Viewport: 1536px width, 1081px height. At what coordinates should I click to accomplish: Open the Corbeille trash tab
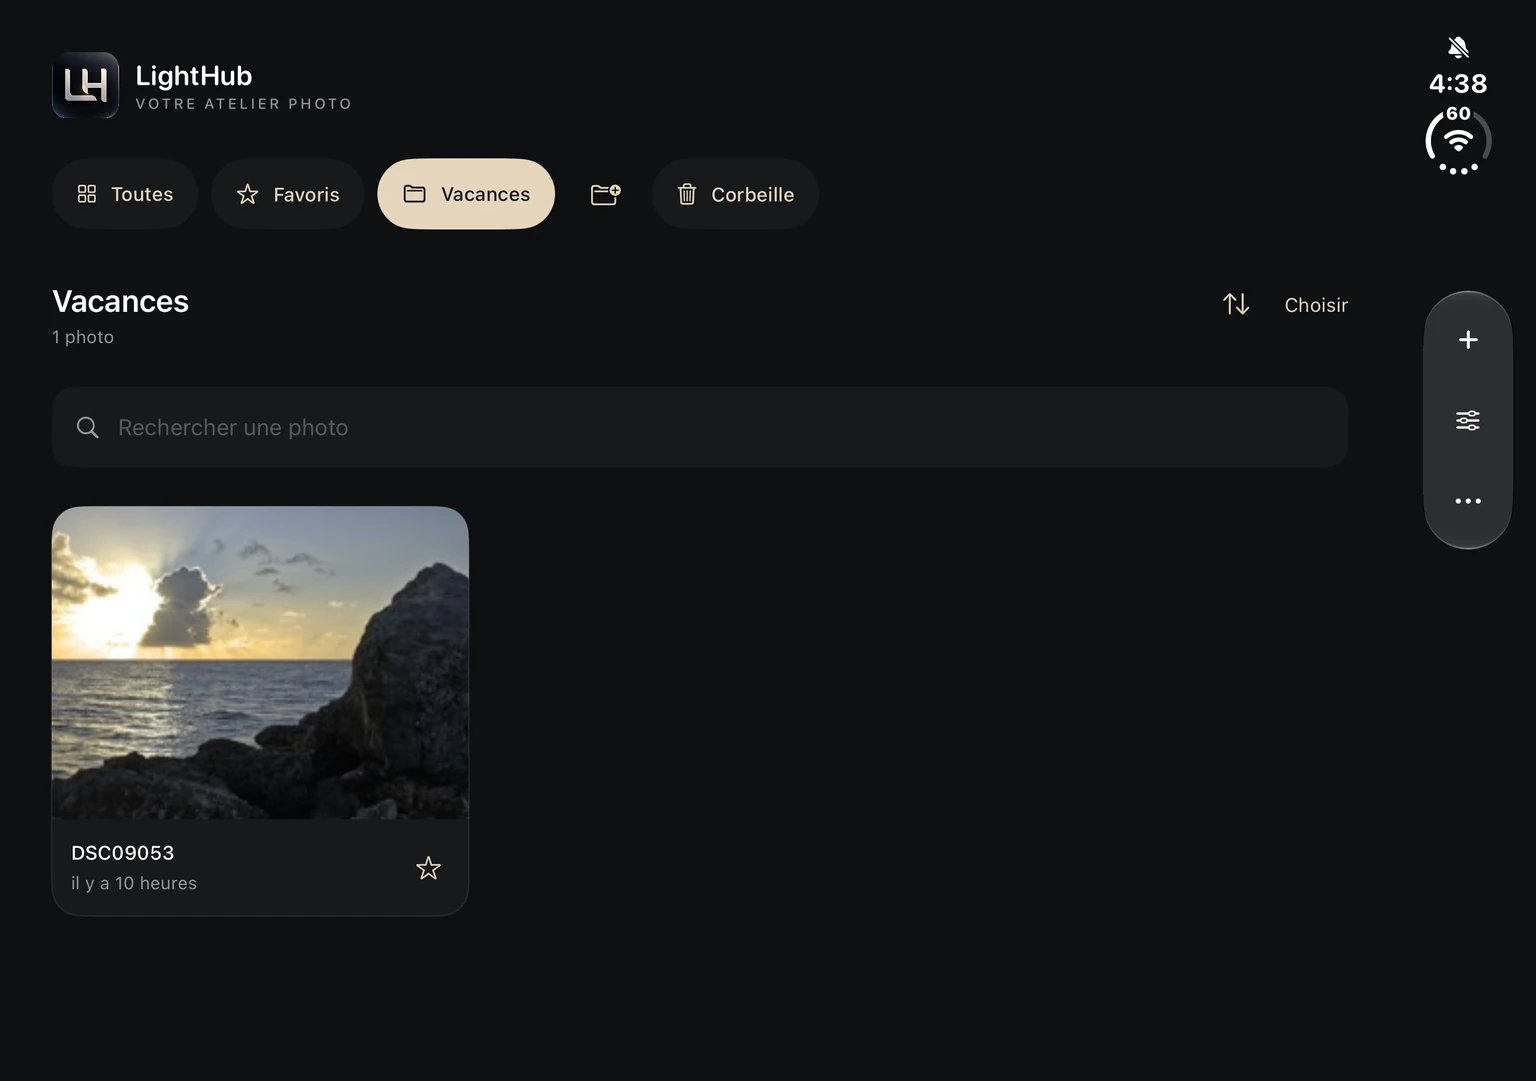coord(735,194)
